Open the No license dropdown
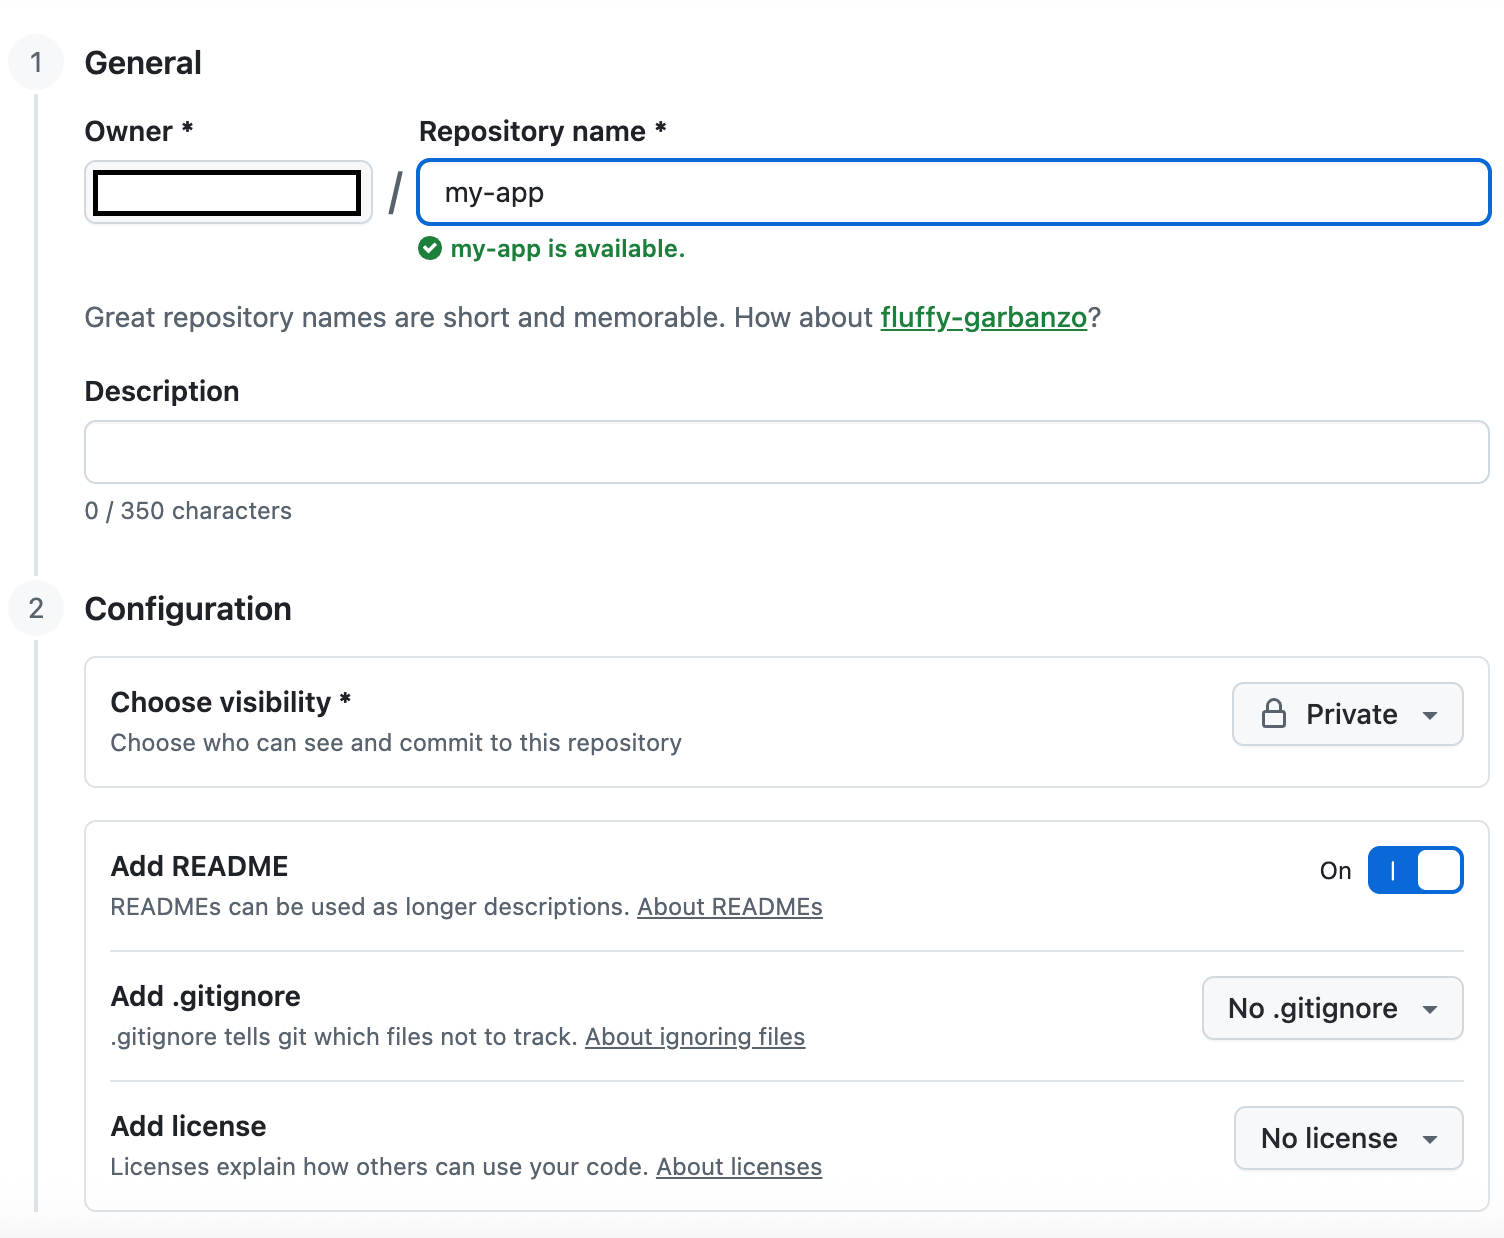Viewport: 1504px width, 1238px height. coord(1348,1138)
